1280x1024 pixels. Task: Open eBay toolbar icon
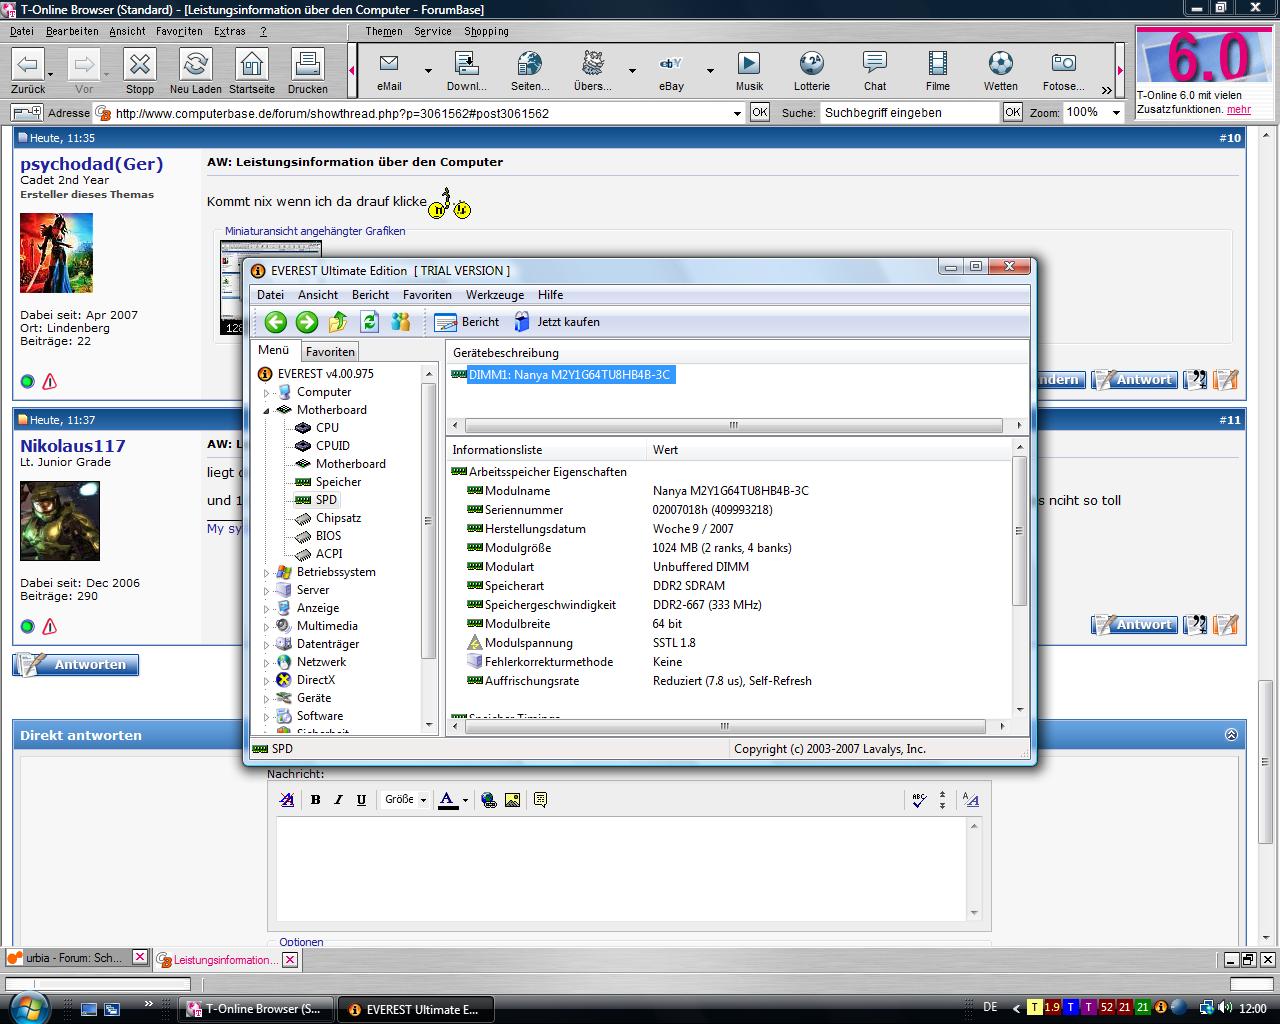pos(671,72)
